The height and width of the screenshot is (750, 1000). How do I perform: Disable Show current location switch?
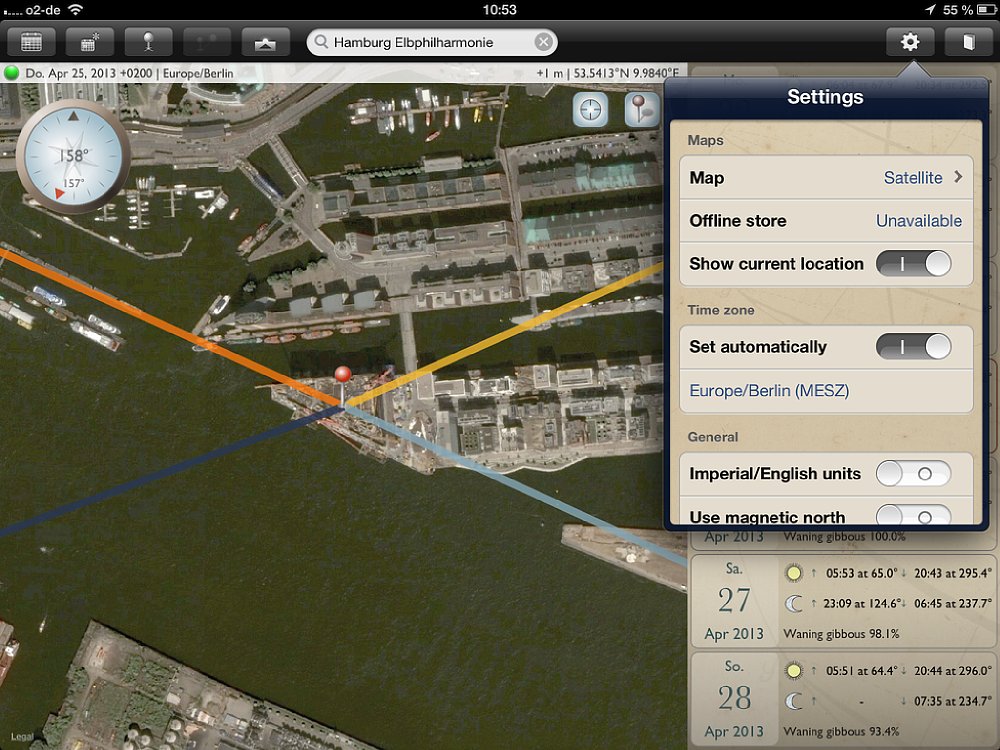913,264
